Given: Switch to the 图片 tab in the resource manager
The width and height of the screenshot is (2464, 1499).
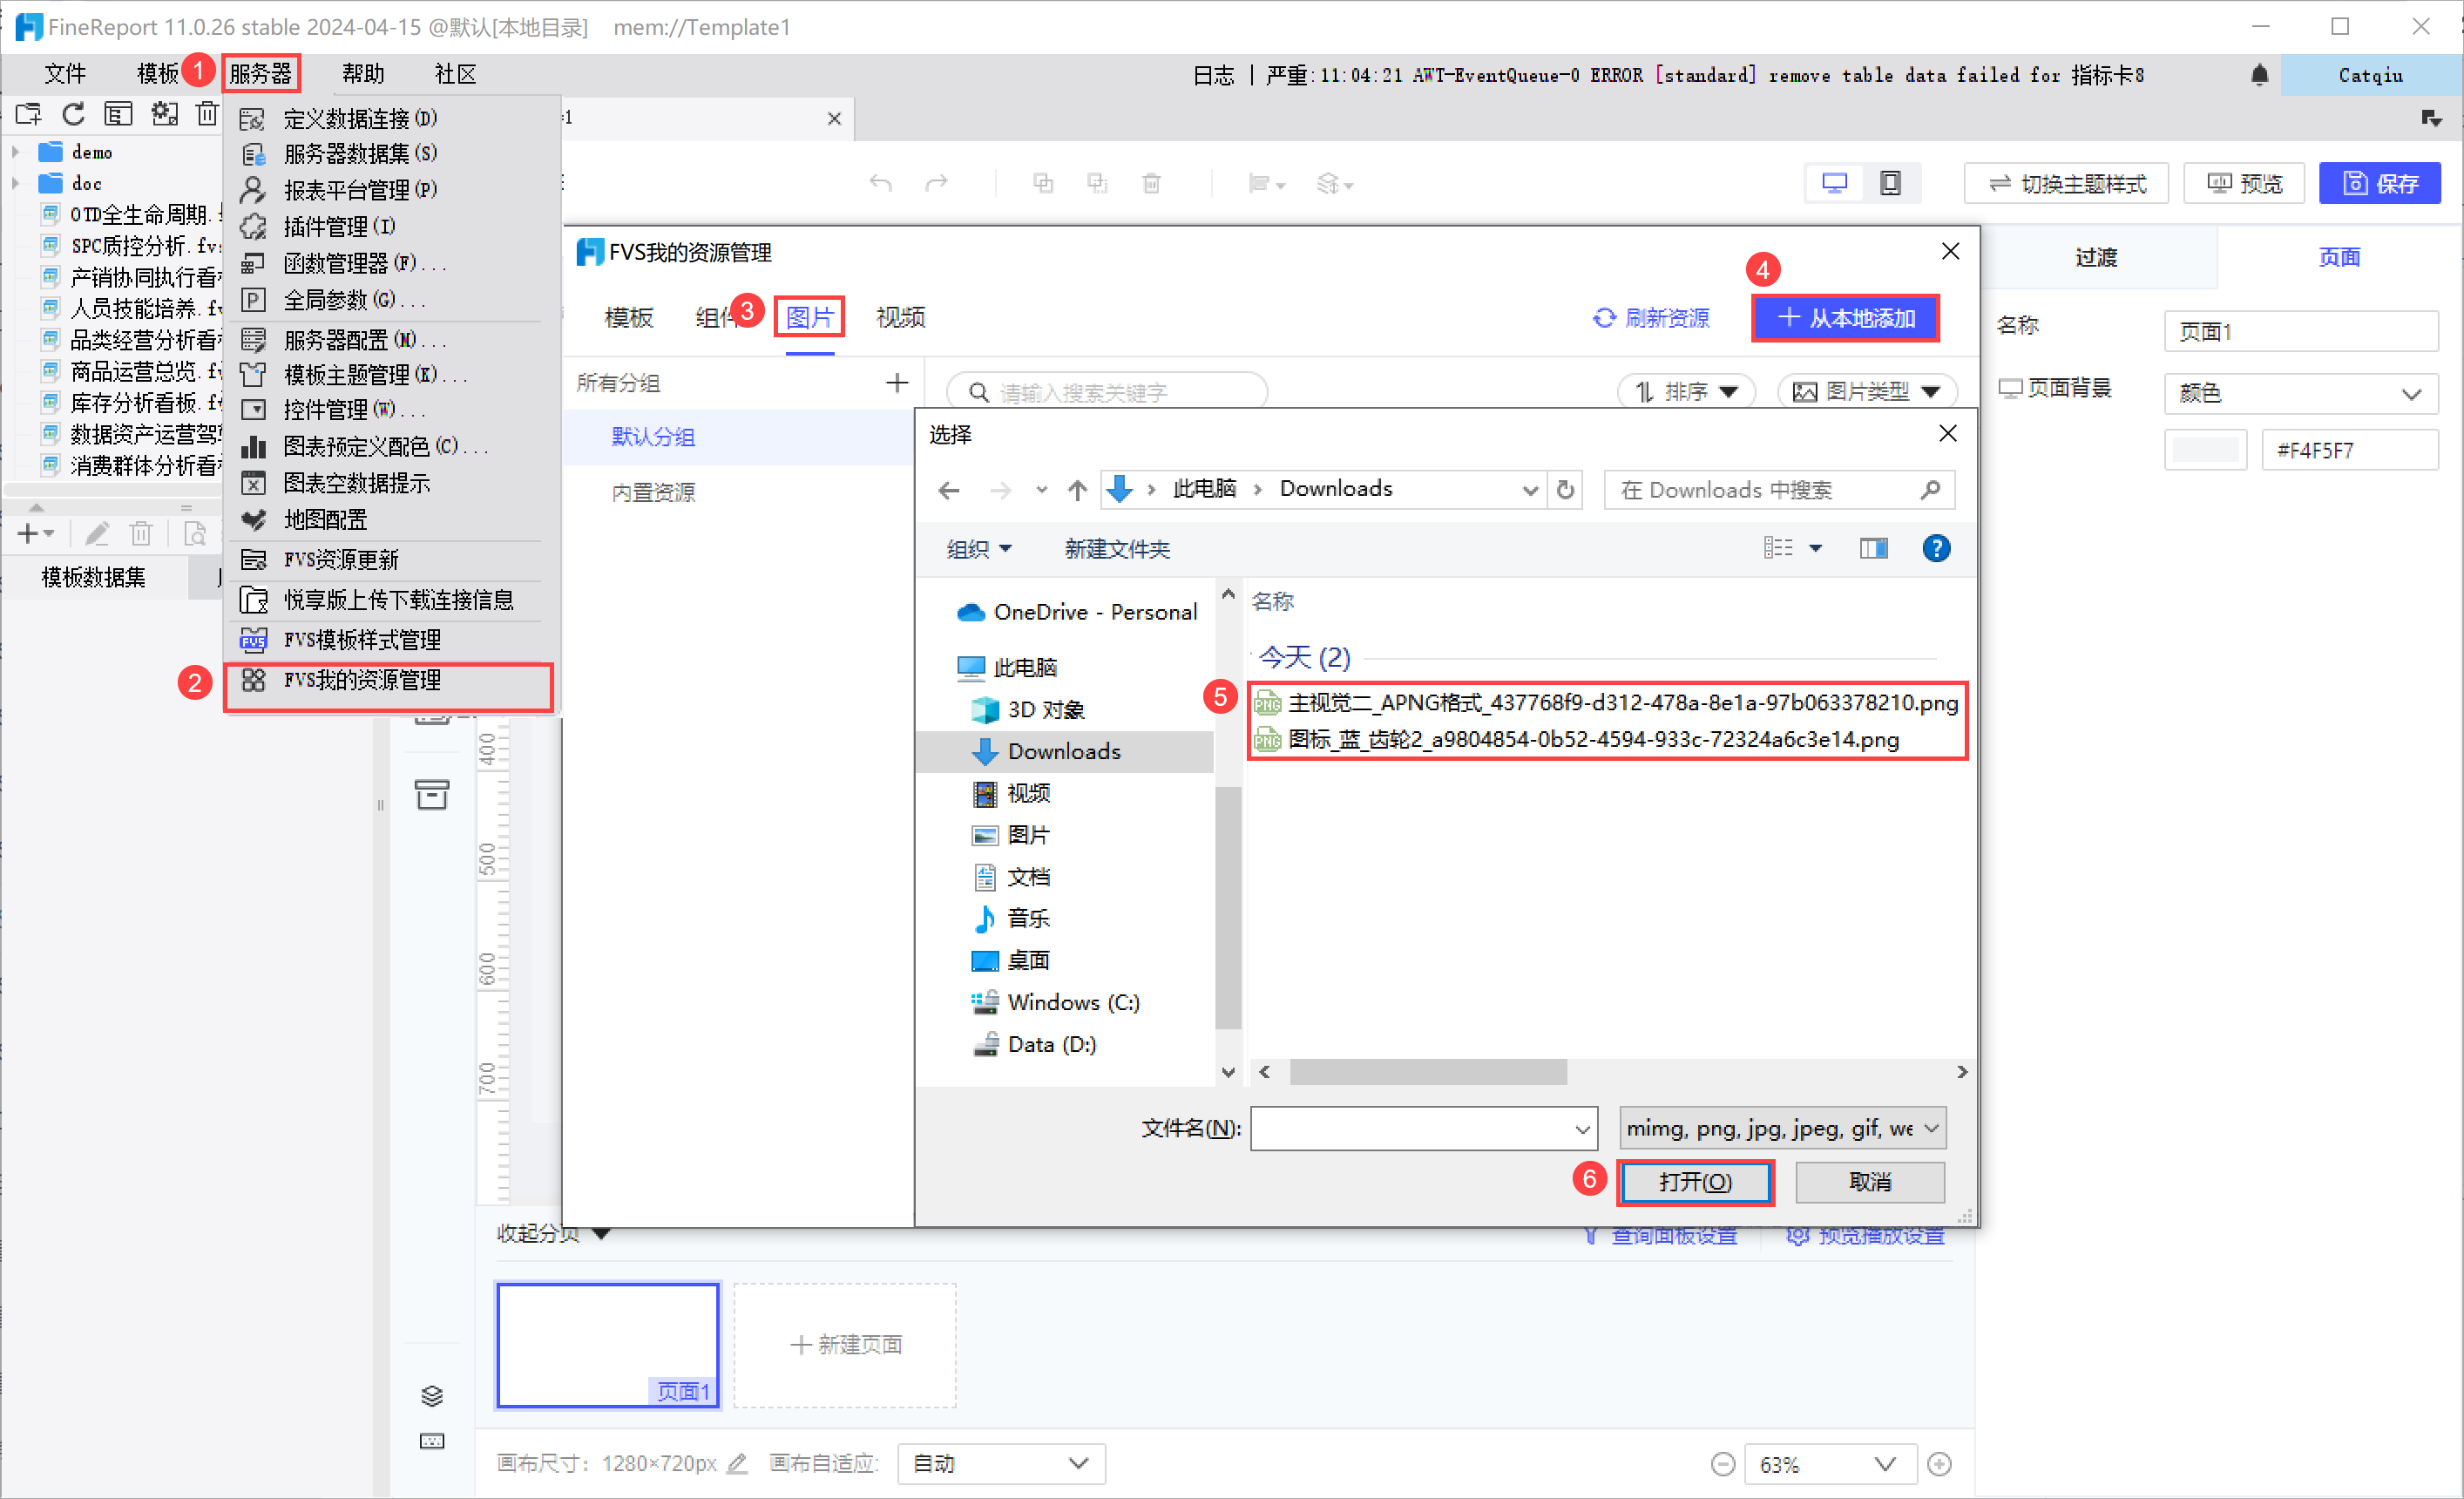Looking at the screenshot, I should point(809,318).
